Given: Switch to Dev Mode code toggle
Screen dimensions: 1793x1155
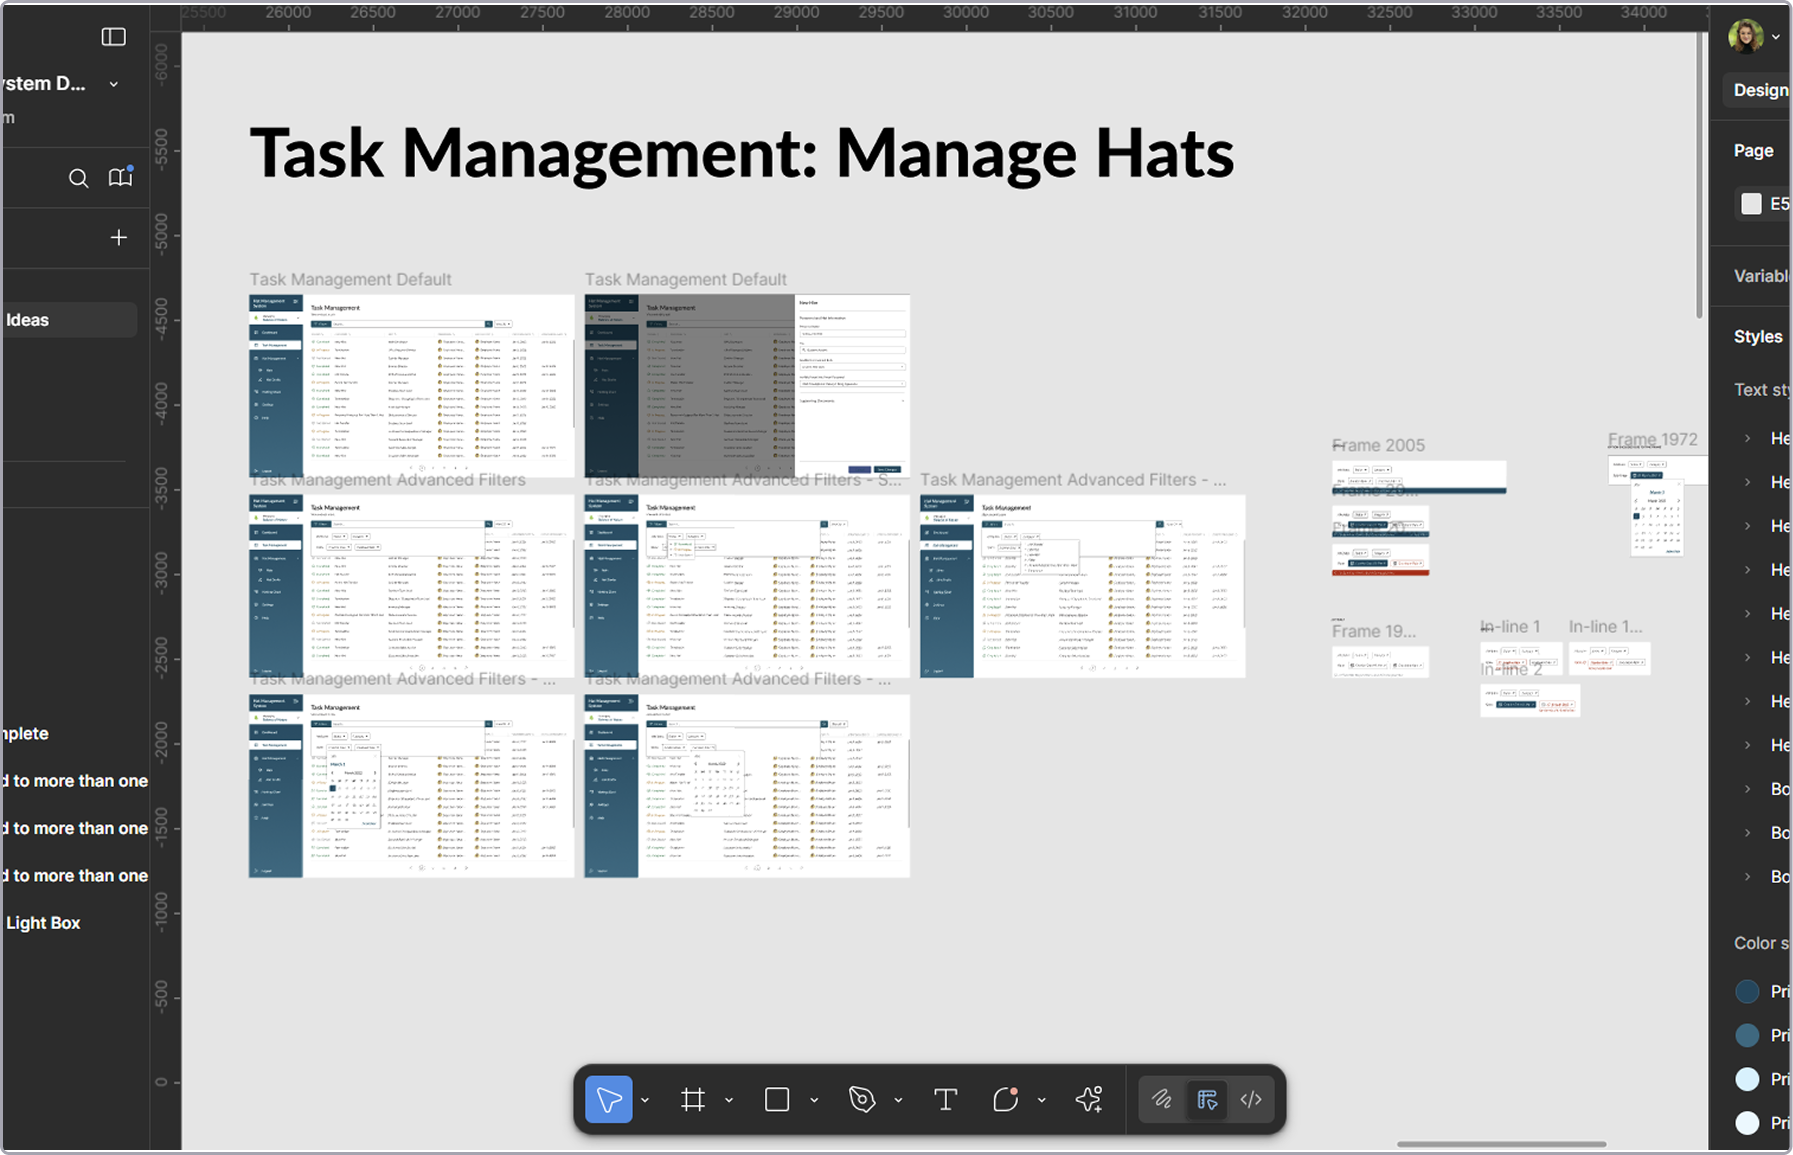Looking at the screenshot, I should pyautogui.click(x=1251, y=1100).
